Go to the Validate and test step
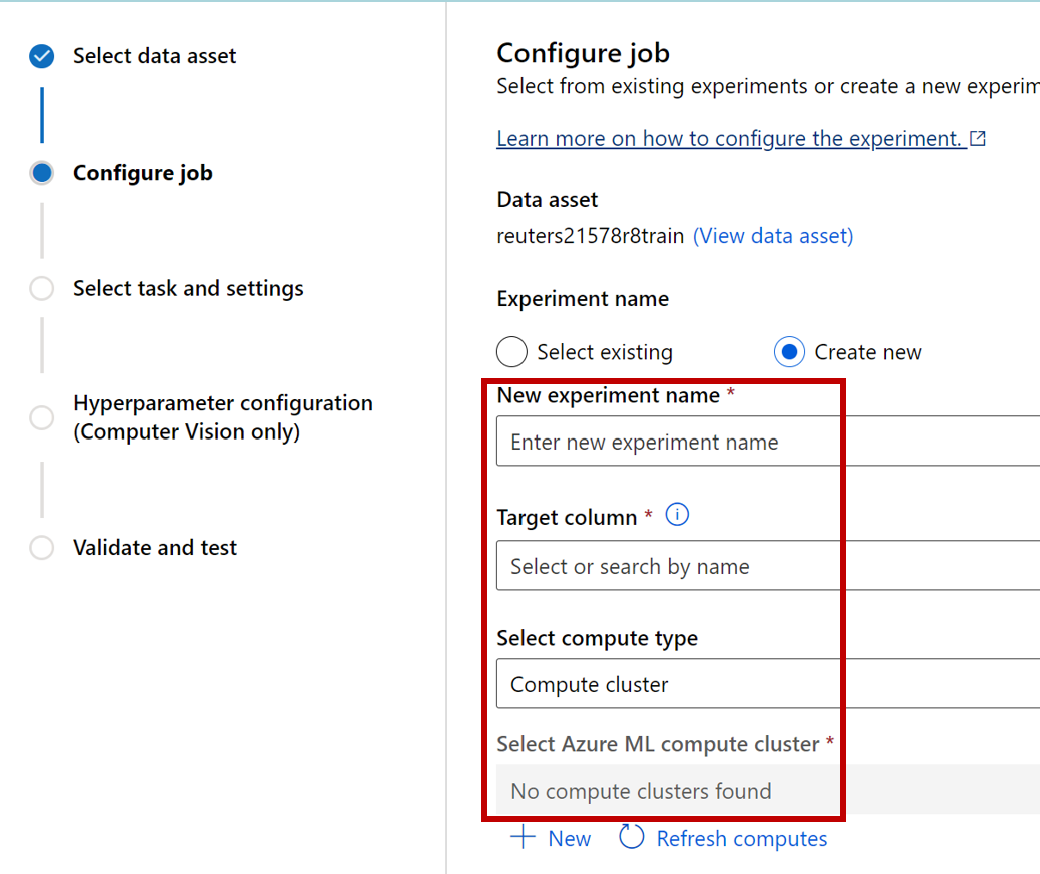The height and width of the screenshot is (874, 1040). tap(155, 548)
